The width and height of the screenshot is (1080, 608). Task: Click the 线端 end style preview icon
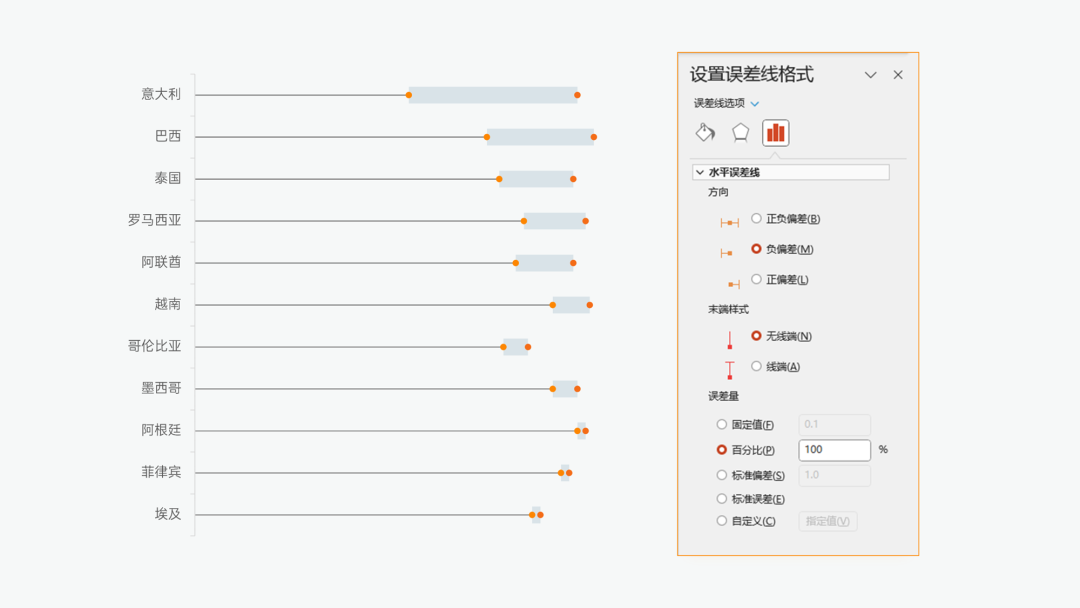point(729,370)
